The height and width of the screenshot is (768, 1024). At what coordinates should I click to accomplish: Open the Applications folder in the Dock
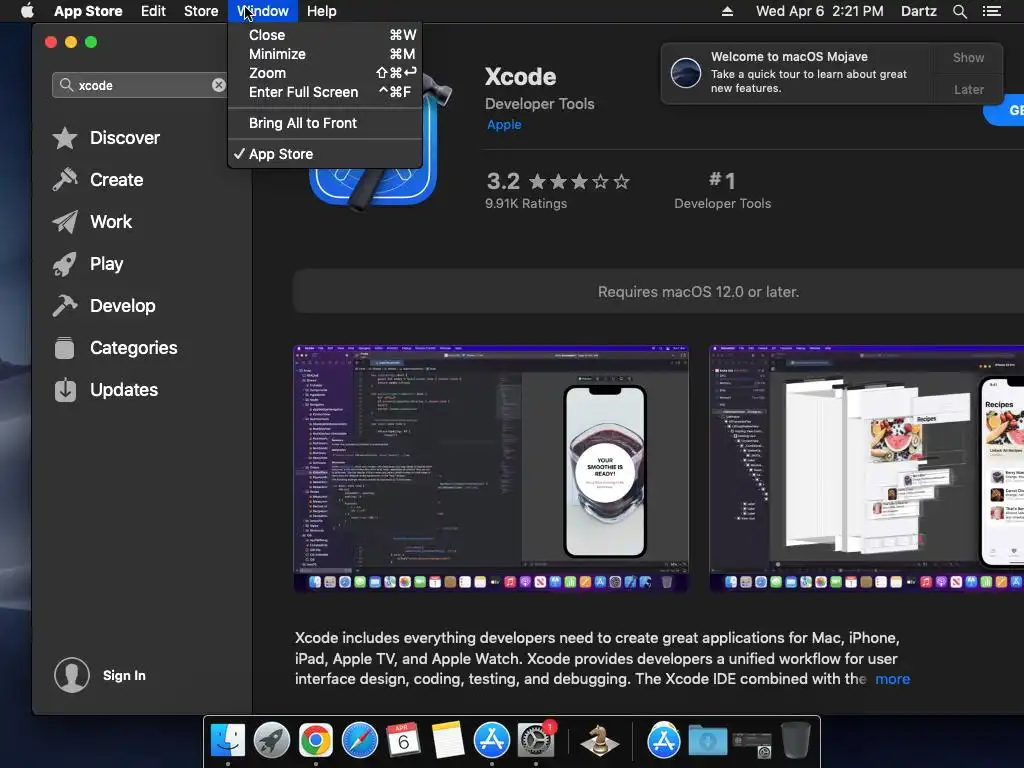tap(664, 741)
